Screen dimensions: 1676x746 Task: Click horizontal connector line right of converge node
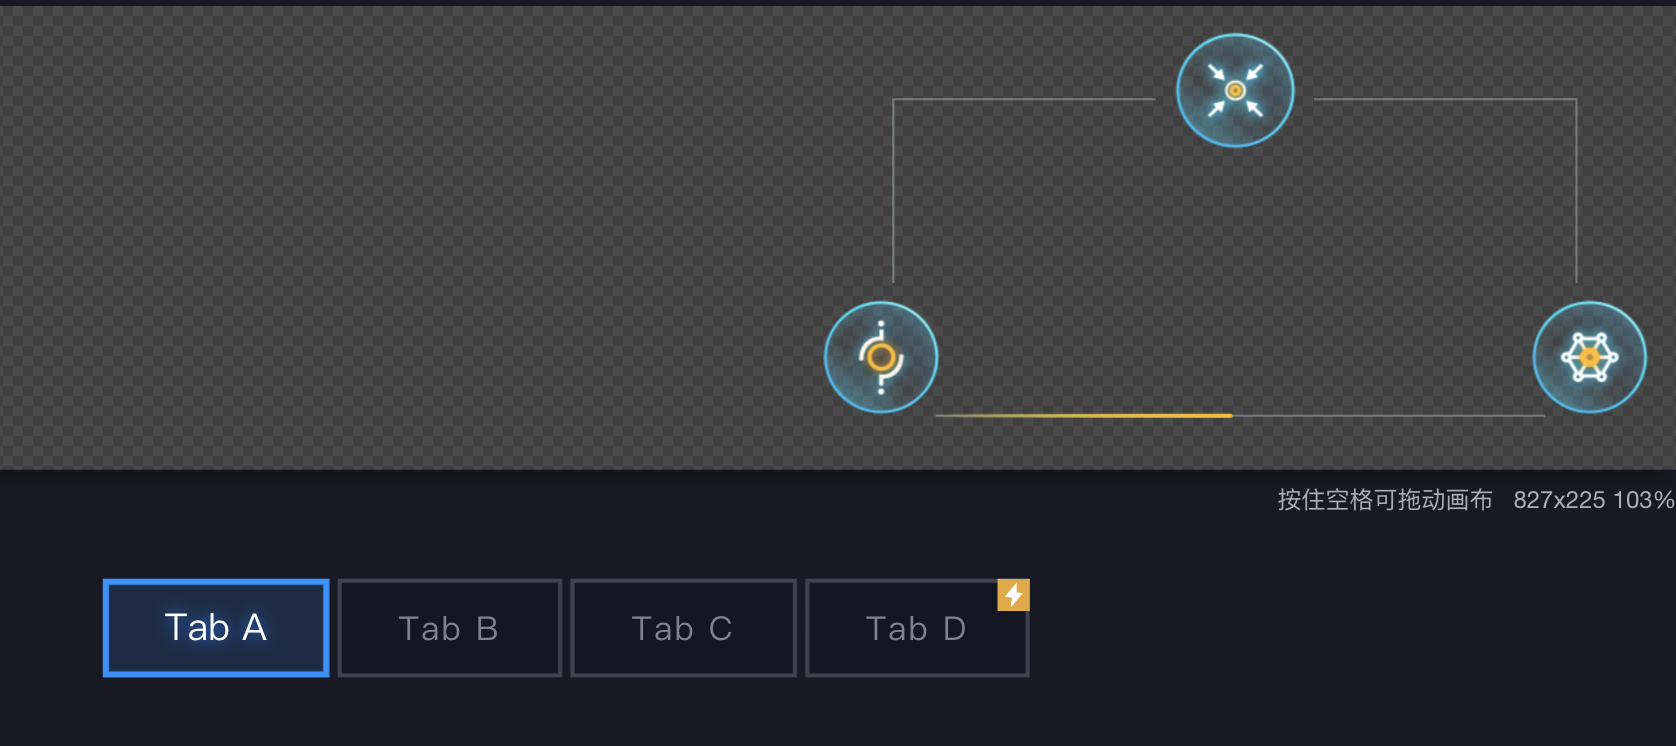pos(1445,100)
